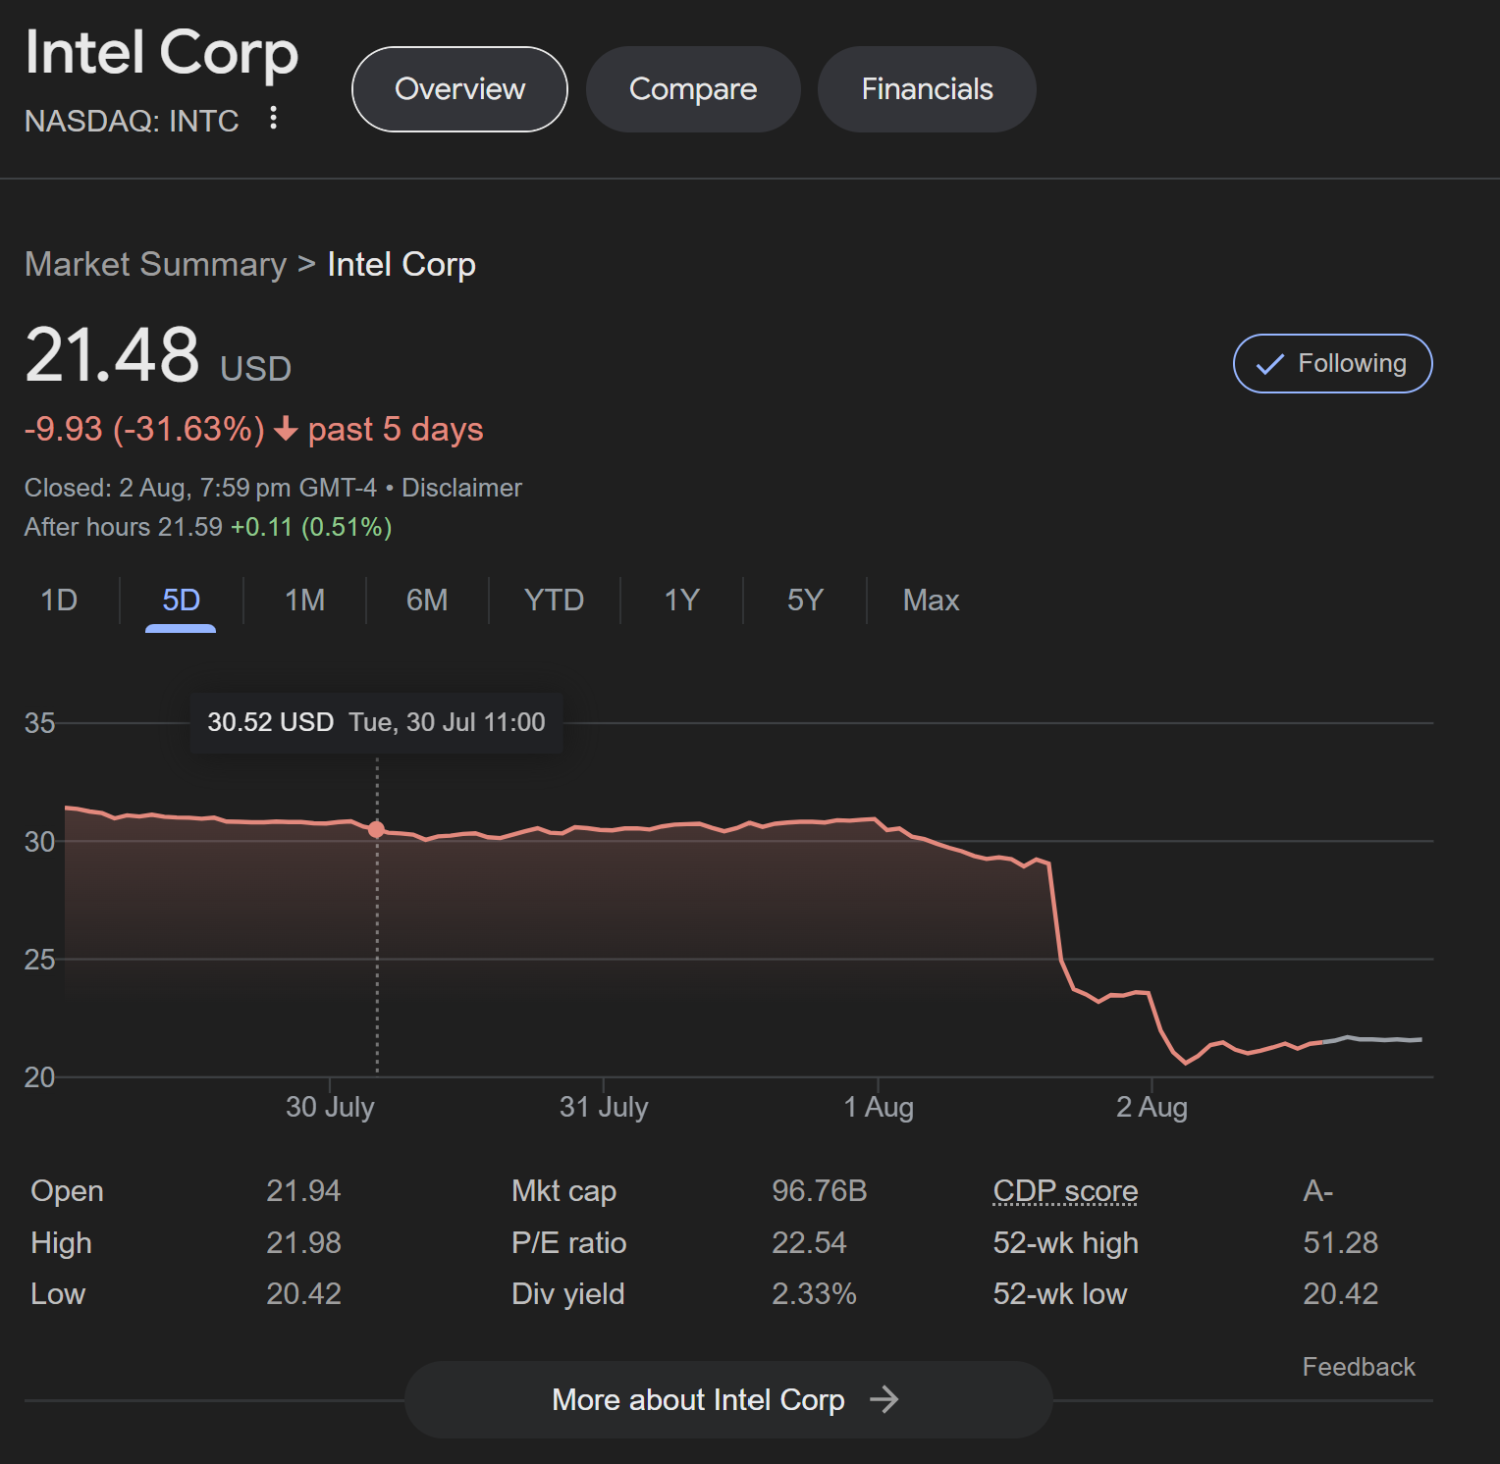Open the Financials tab
Viewport: 1500px width, 1464px height.
[x=926, y=89]
